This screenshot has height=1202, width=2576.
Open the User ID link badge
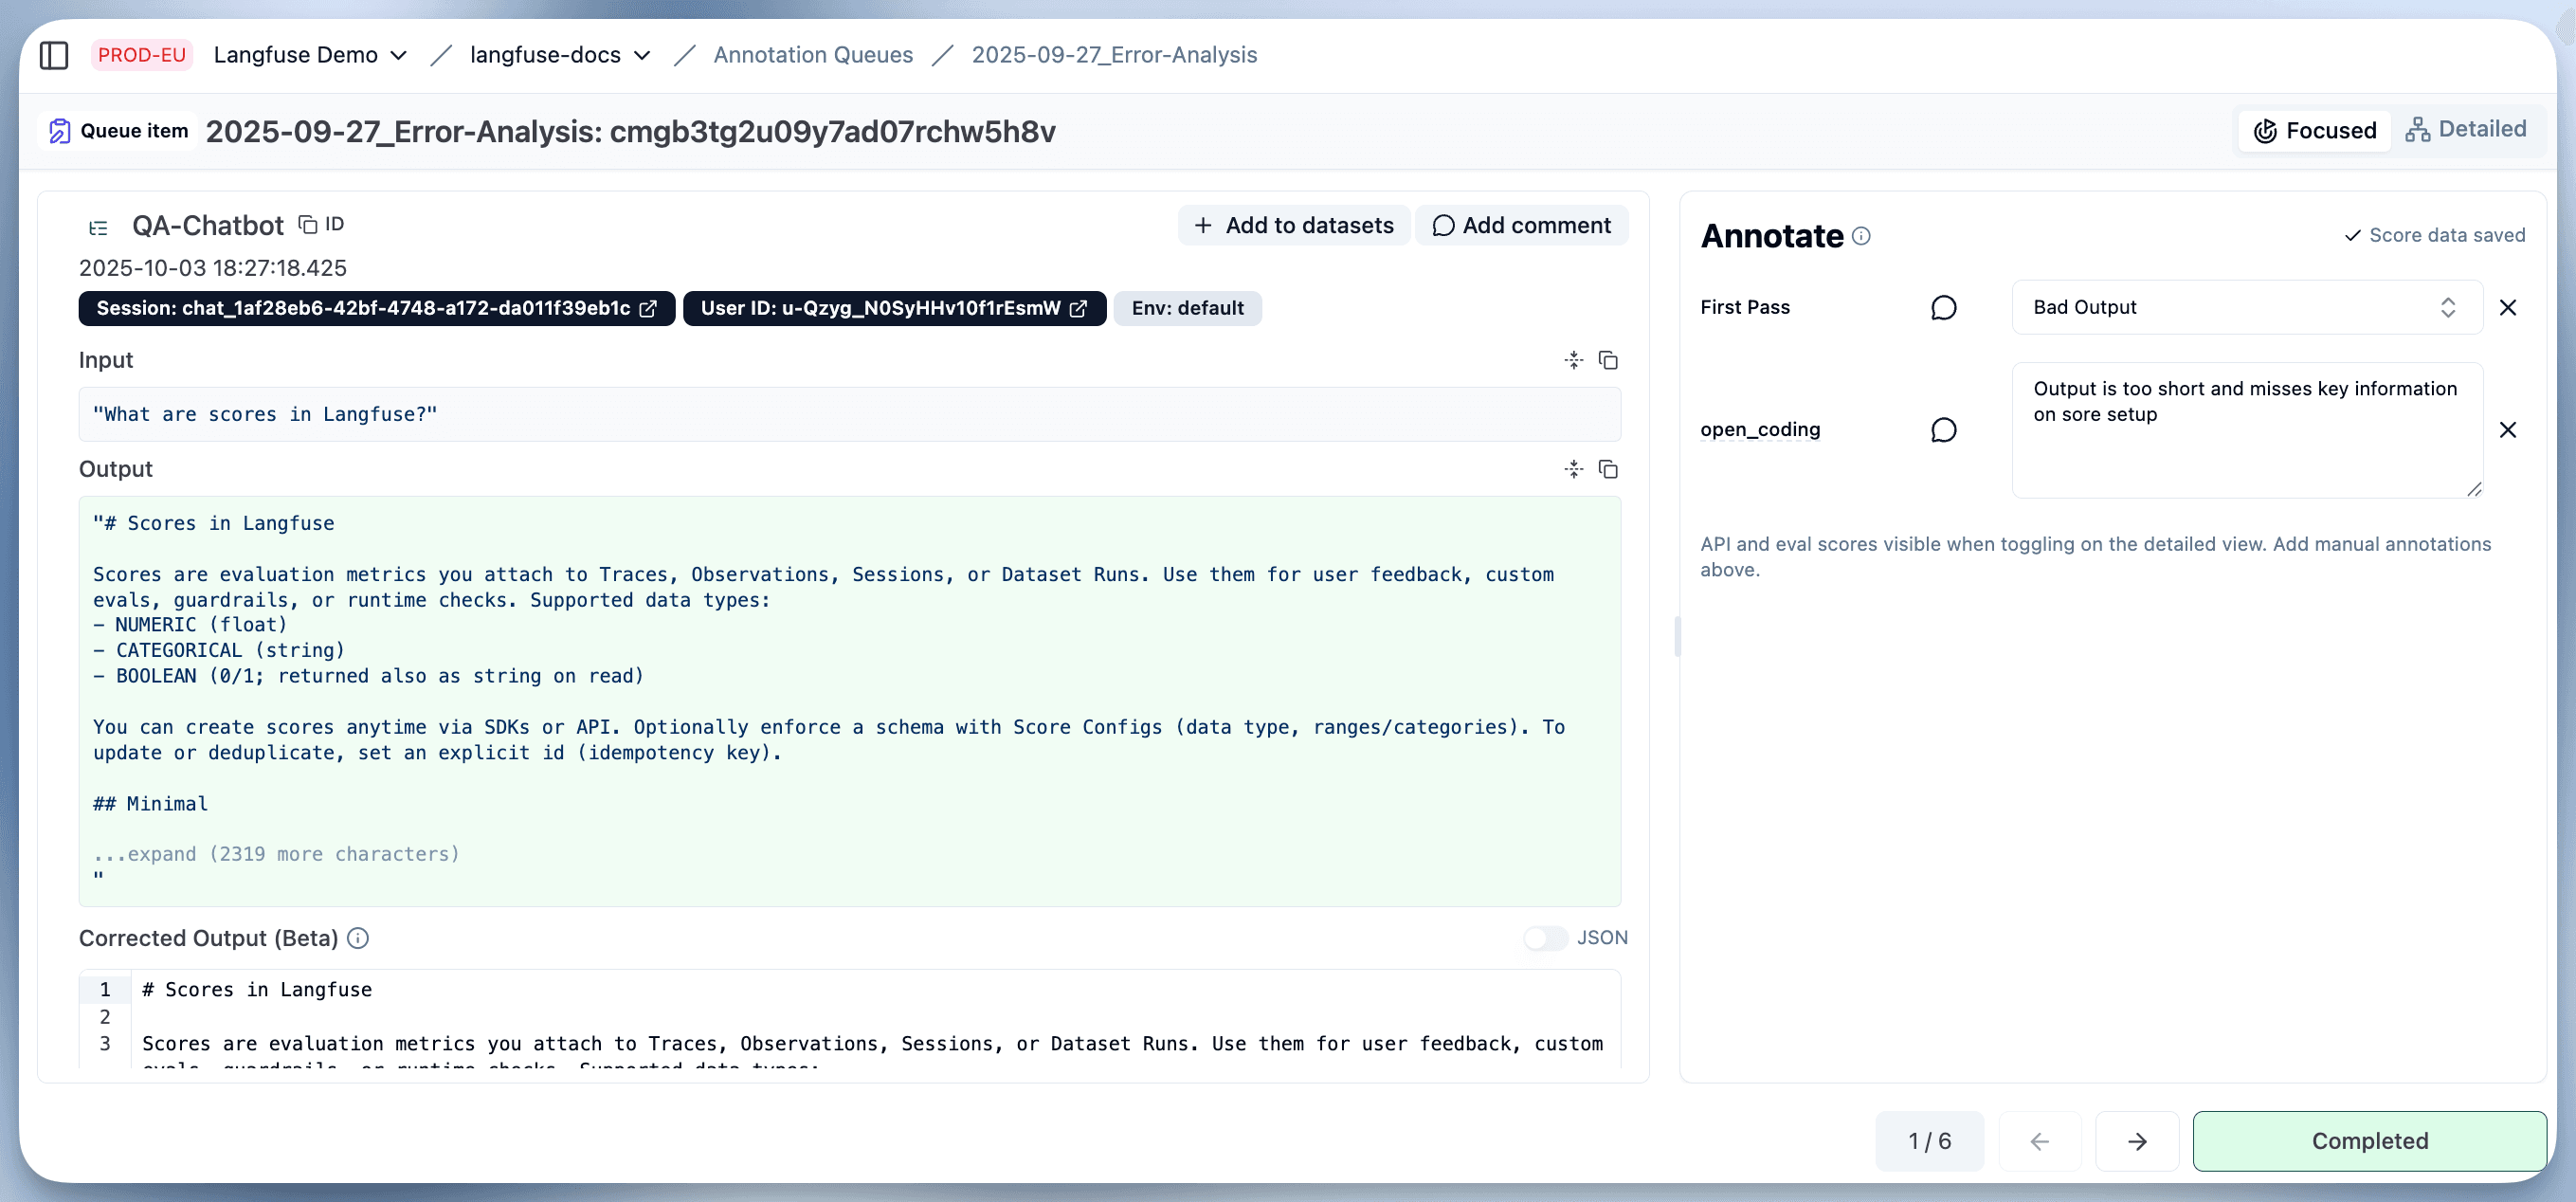(x=893, y=308)
